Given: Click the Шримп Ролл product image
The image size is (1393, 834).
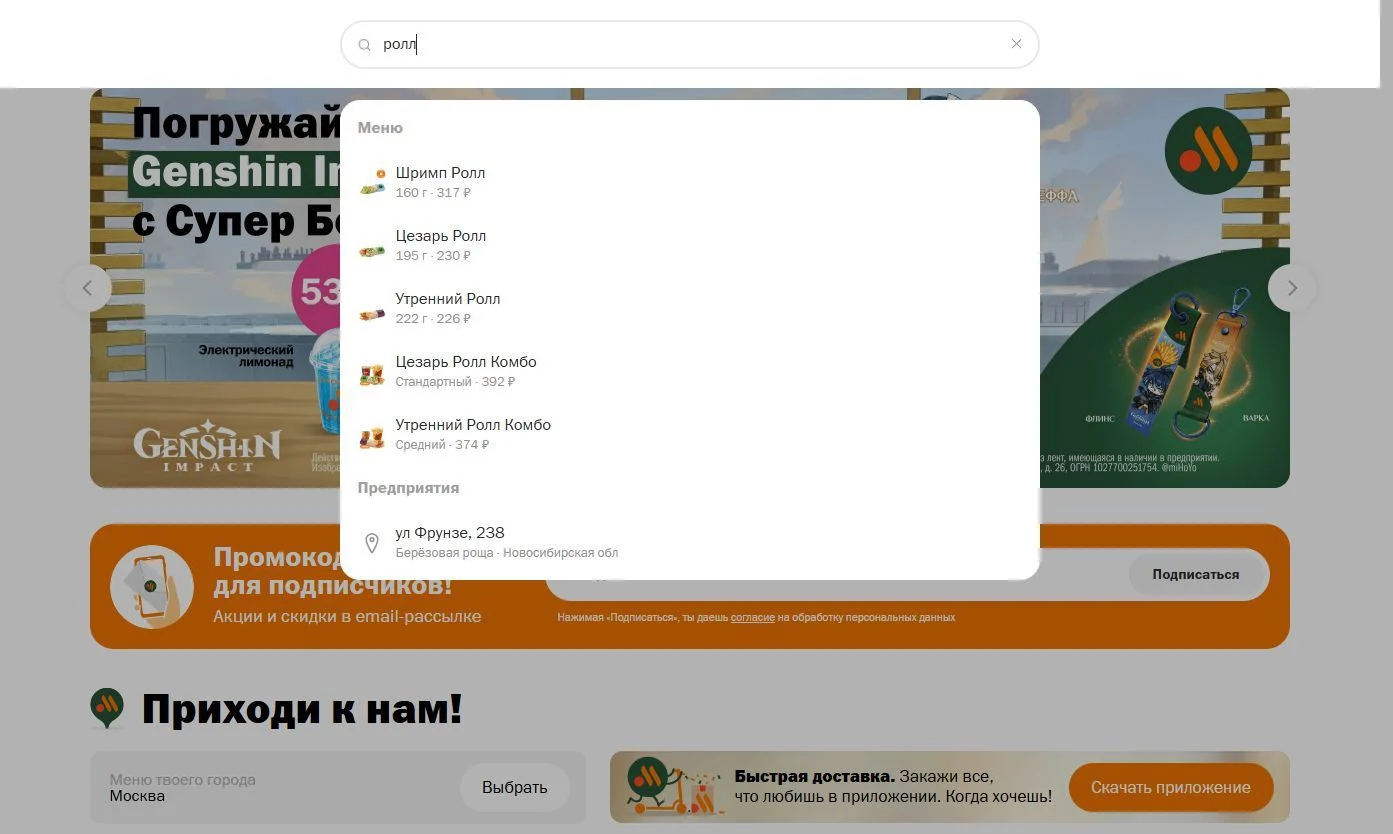Looking at the screenshot, I should (x=372, y=182).
